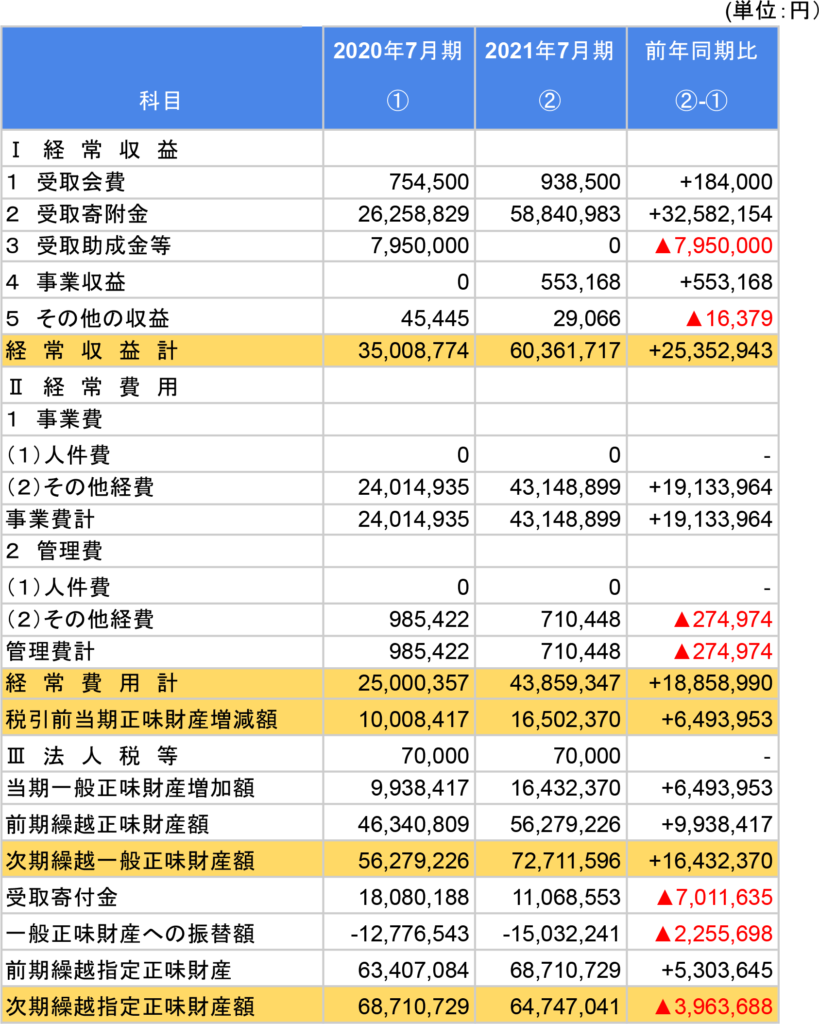Select the value 26,258,829
Screen dimensions: 819x1024
point(413,214)
